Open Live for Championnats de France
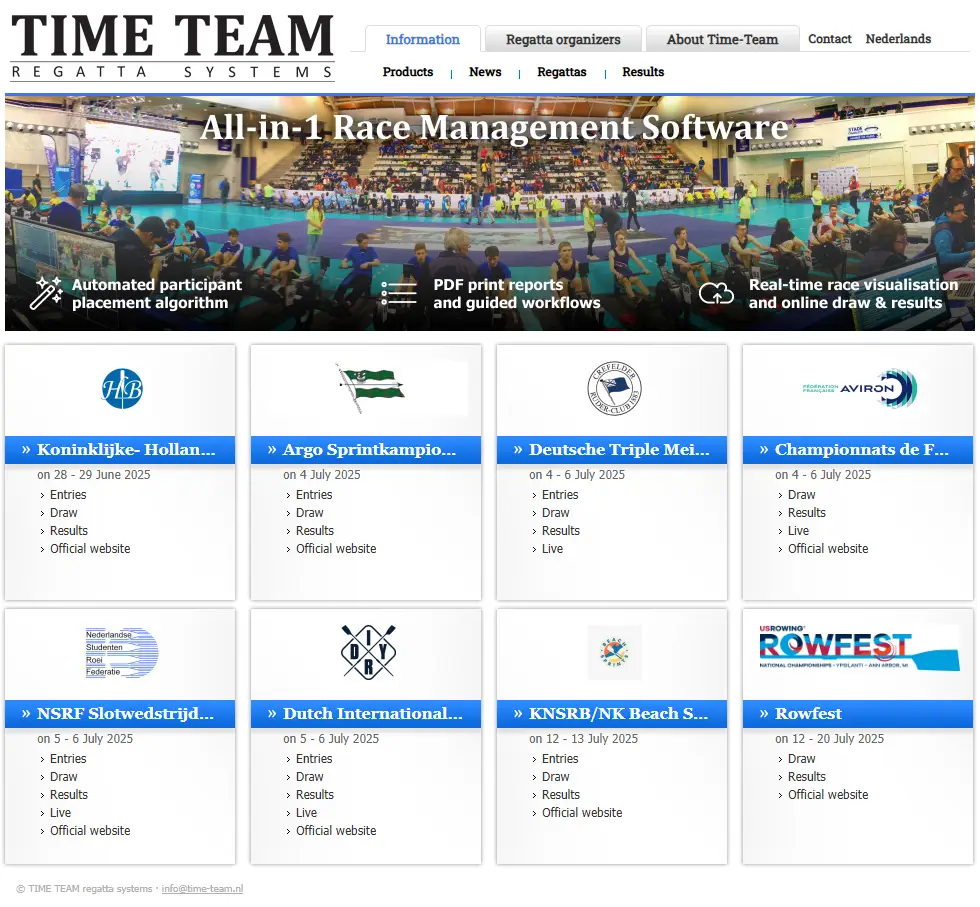Screen dimensions: 980x907 coord(798,531)
